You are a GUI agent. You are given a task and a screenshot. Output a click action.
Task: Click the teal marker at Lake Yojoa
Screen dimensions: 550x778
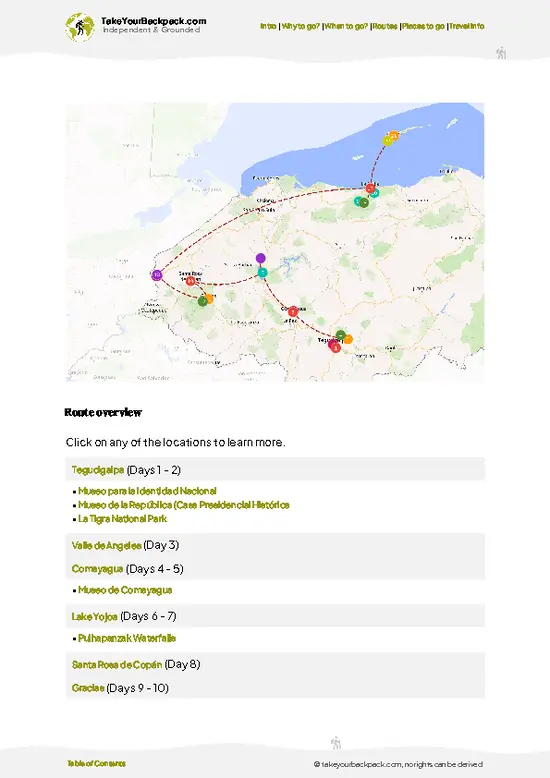click(263, 272)
